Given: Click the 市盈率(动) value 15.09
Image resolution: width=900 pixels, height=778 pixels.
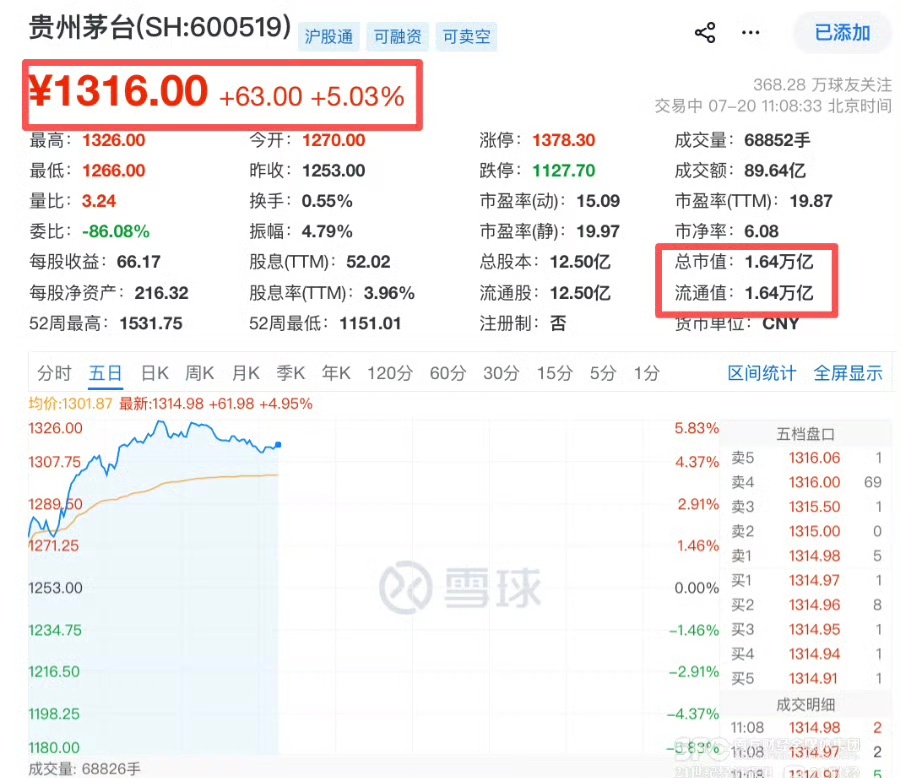Looking at the screenshot, I should pos(598,201).
